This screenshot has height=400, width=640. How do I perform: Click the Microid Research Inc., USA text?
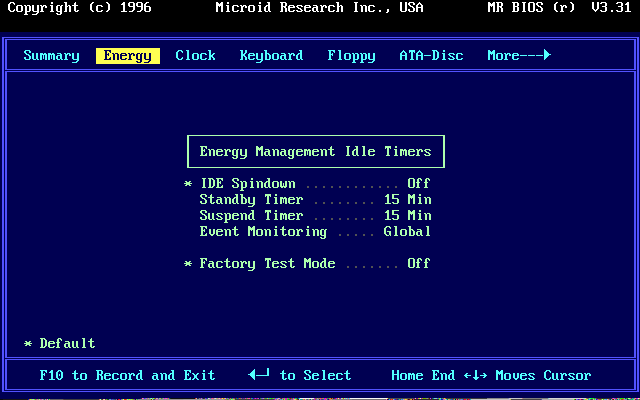(319, 8)
